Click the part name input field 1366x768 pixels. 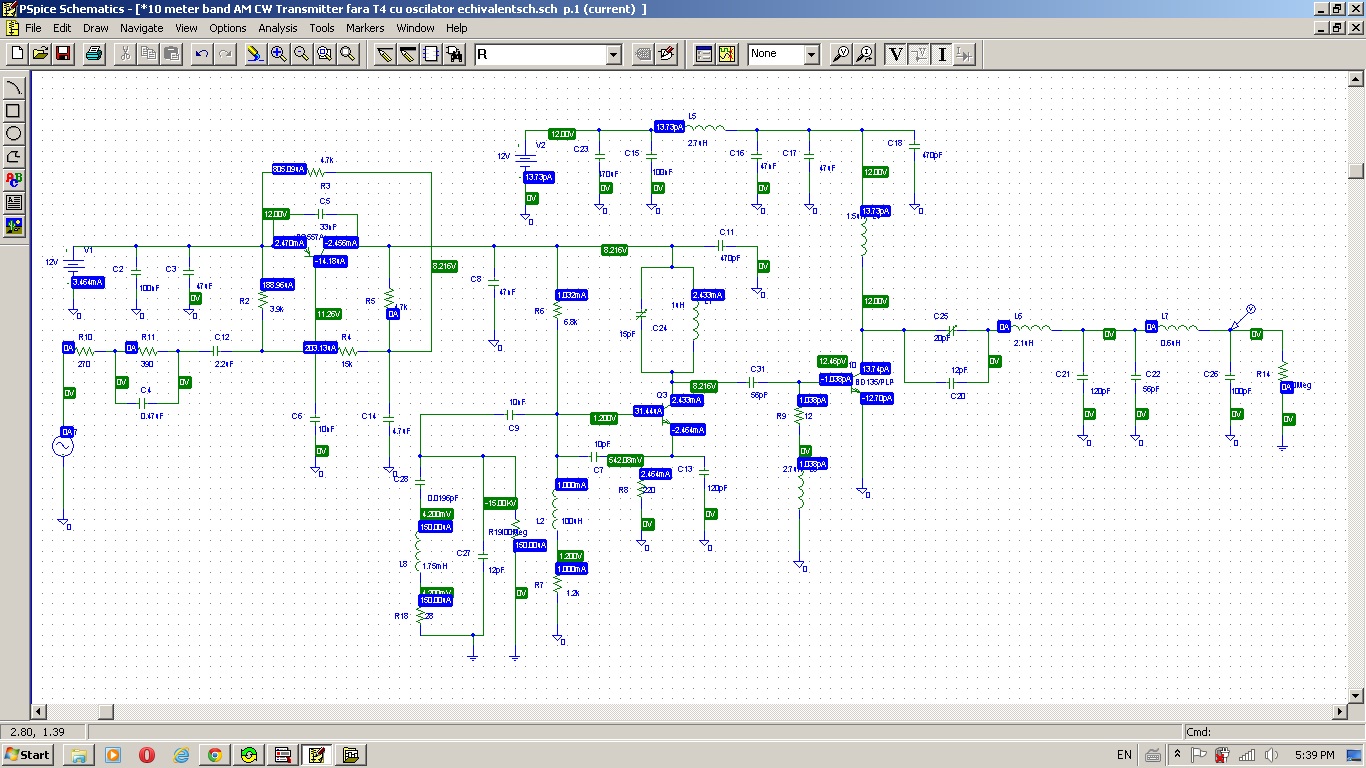(x=540, y=55)
